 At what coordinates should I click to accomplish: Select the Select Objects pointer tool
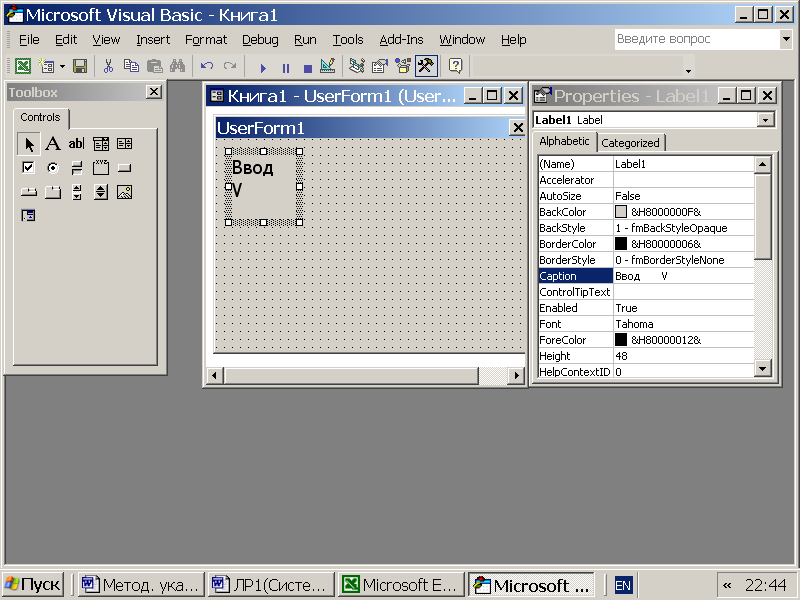[x=29, y=144]
